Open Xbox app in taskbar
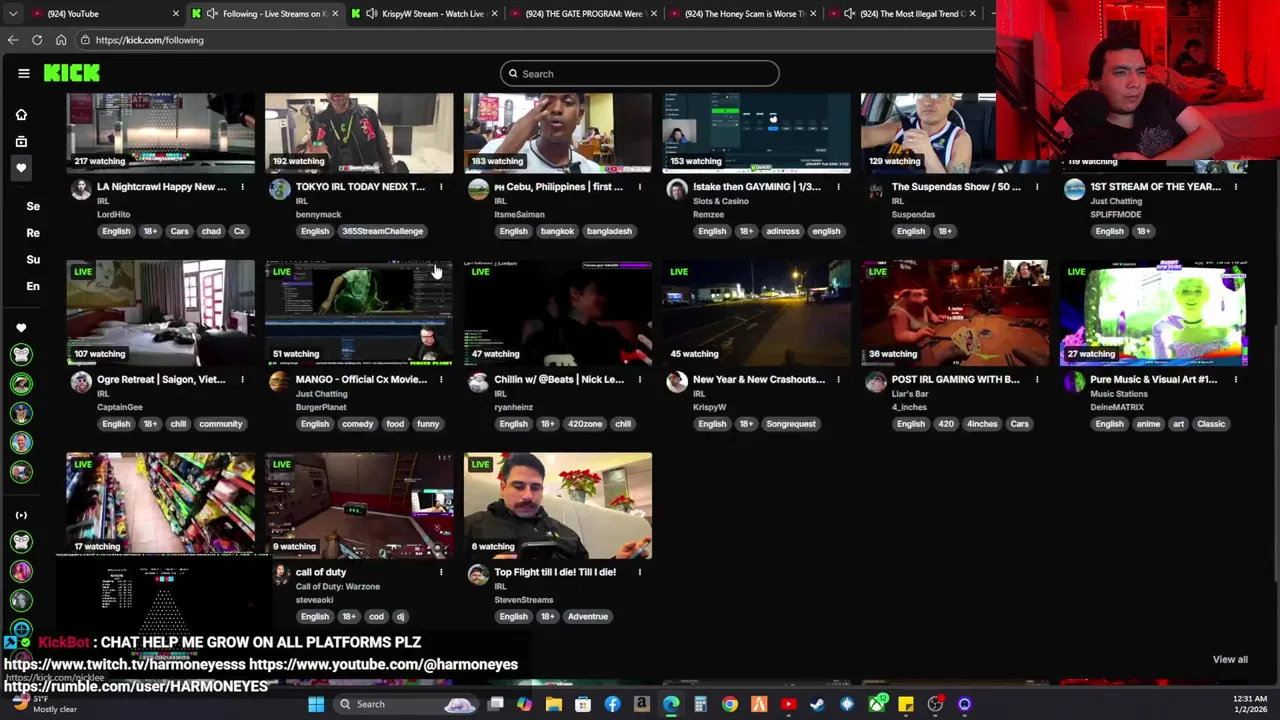 [877, 704]
